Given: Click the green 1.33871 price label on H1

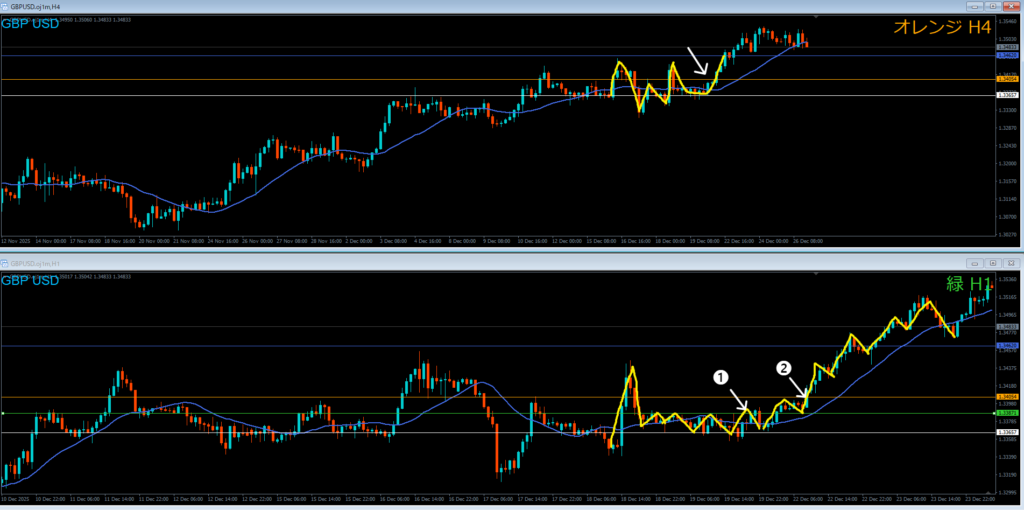Looking at the screenshot, I should pyautogui.click(x=1007, y=413).
